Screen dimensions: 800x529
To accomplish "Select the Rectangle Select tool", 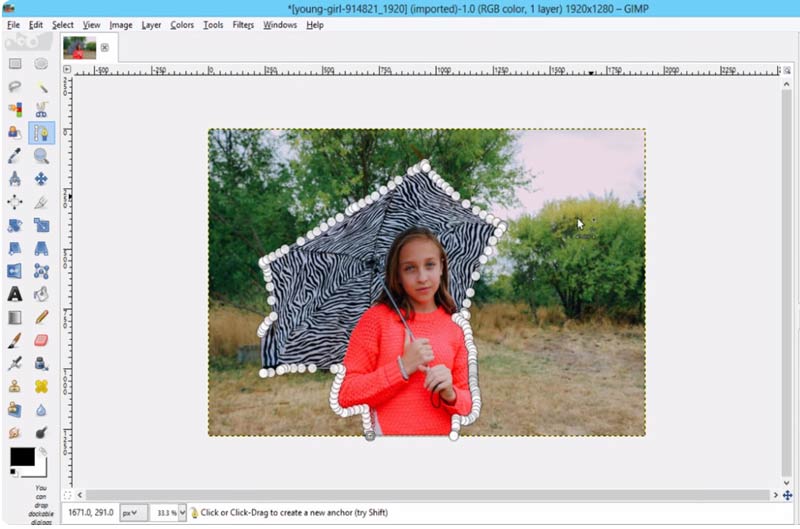I will [15, 64].
